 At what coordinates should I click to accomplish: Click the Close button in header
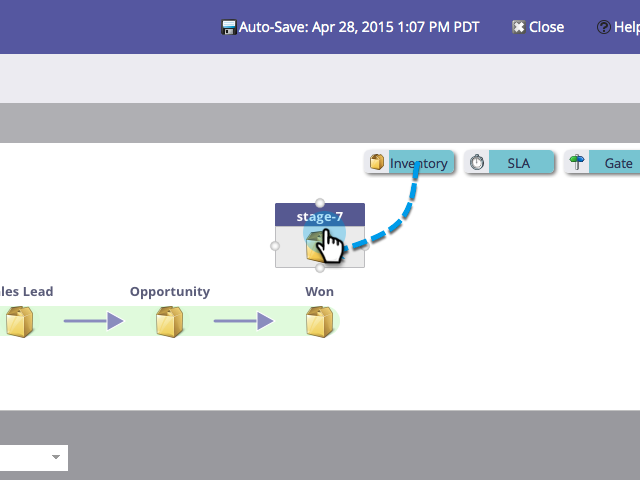(538, 27)
